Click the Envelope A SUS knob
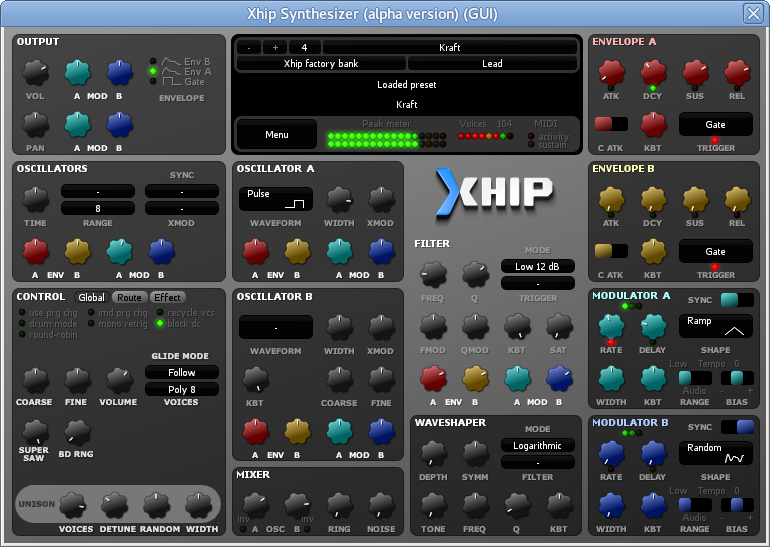The height and width of the screenshot is (547, 770). [695, 73]
